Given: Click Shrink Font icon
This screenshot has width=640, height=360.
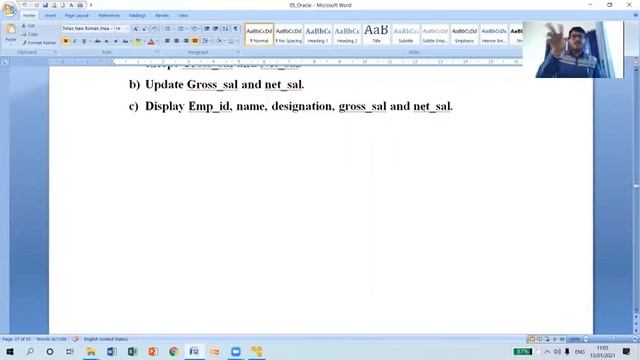Looking at the screenshot, I should (x=144, y=29).
